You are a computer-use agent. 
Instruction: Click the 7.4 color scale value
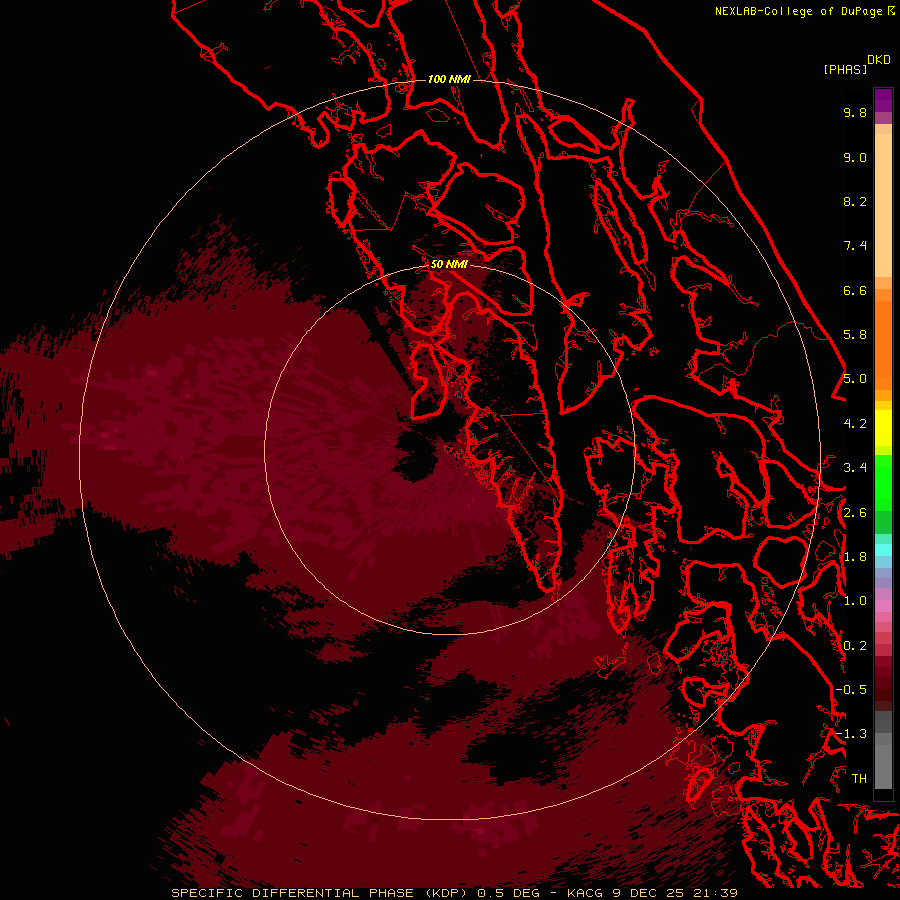pos(855,246)
